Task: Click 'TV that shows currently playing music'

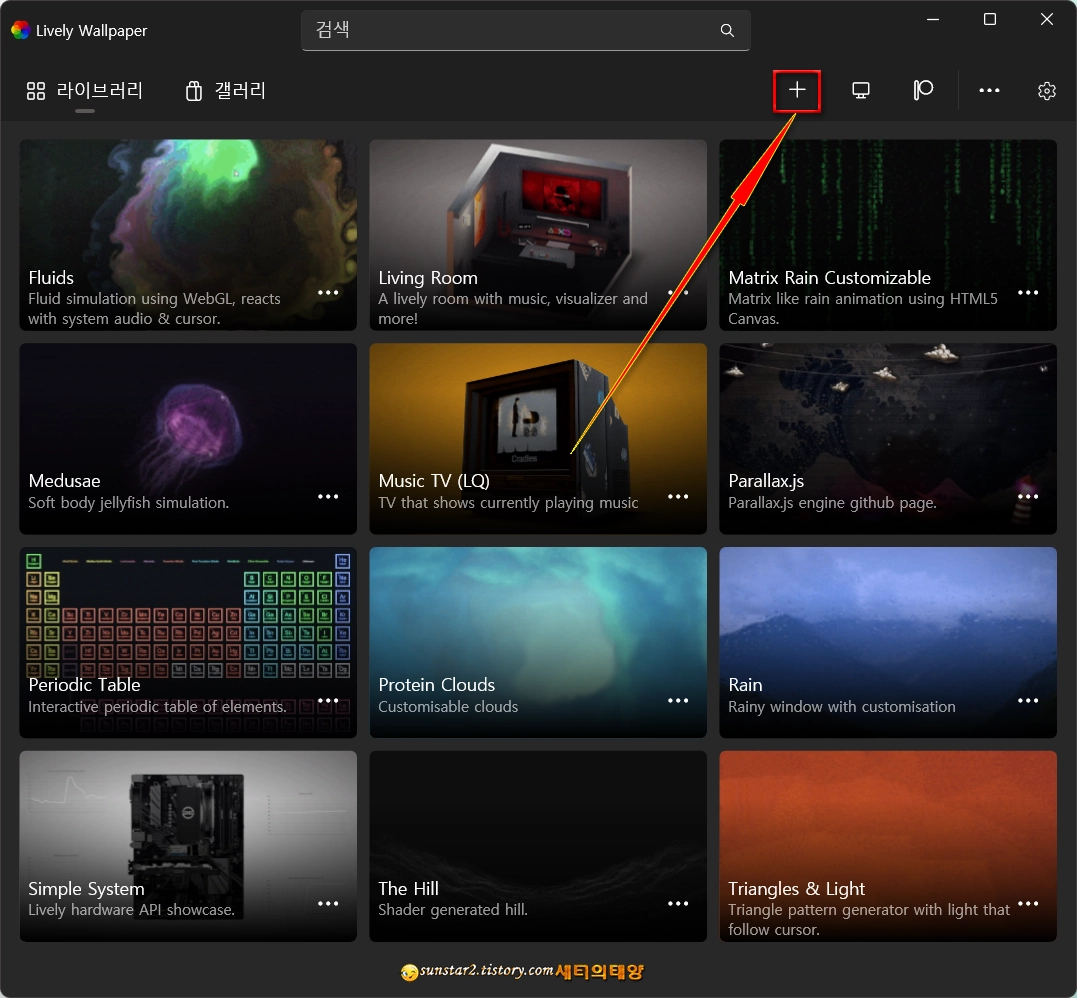Action: (508, 503)
